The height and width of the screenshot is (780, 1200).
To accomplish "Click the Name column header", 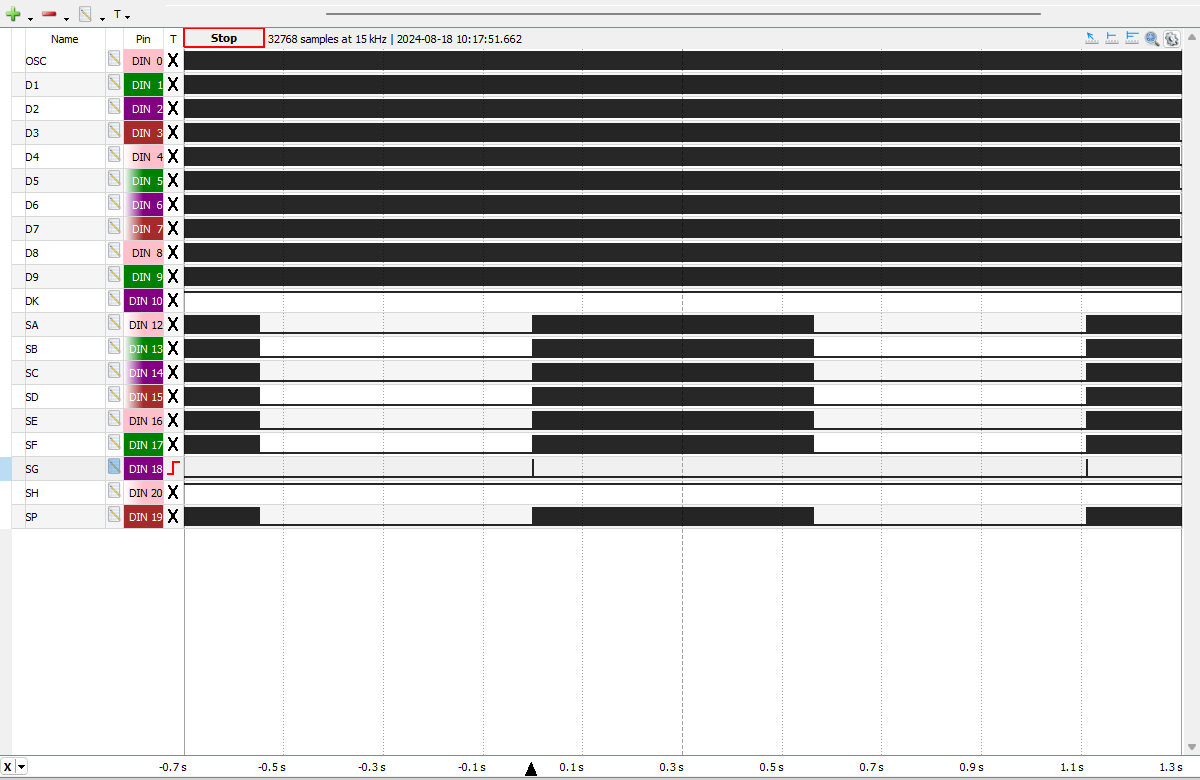I will (64, 39).
